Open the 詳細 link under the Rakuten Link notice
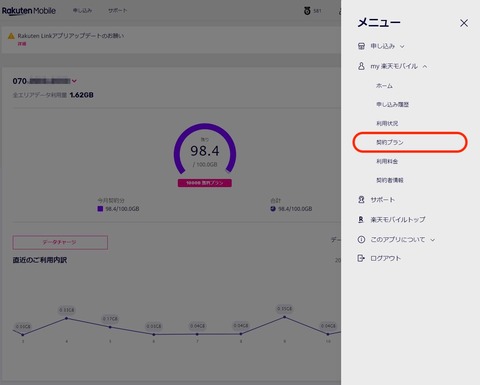This screenshot has width=480, height=385. 22,44
